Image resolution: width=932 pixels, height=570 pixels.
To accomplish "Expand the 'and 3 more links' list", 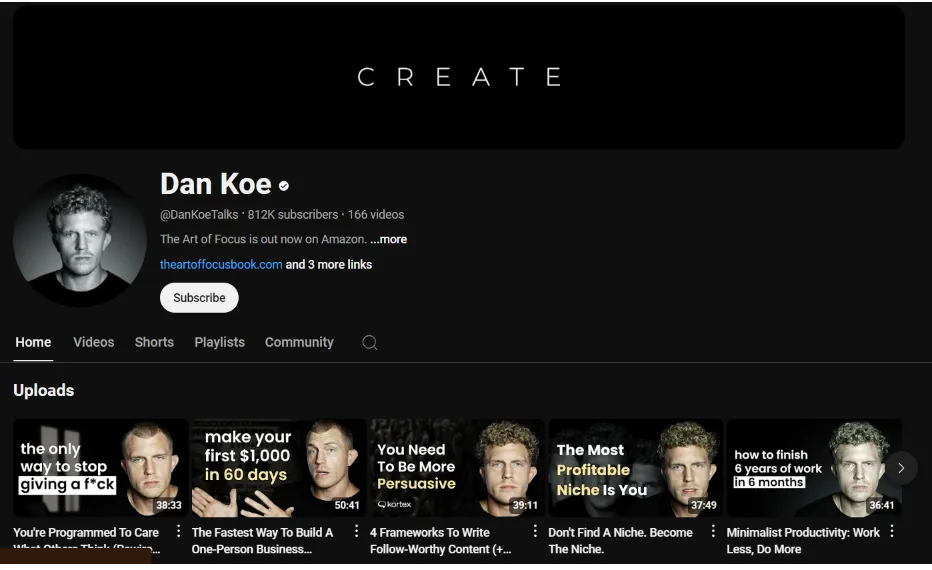I will 329,264.
